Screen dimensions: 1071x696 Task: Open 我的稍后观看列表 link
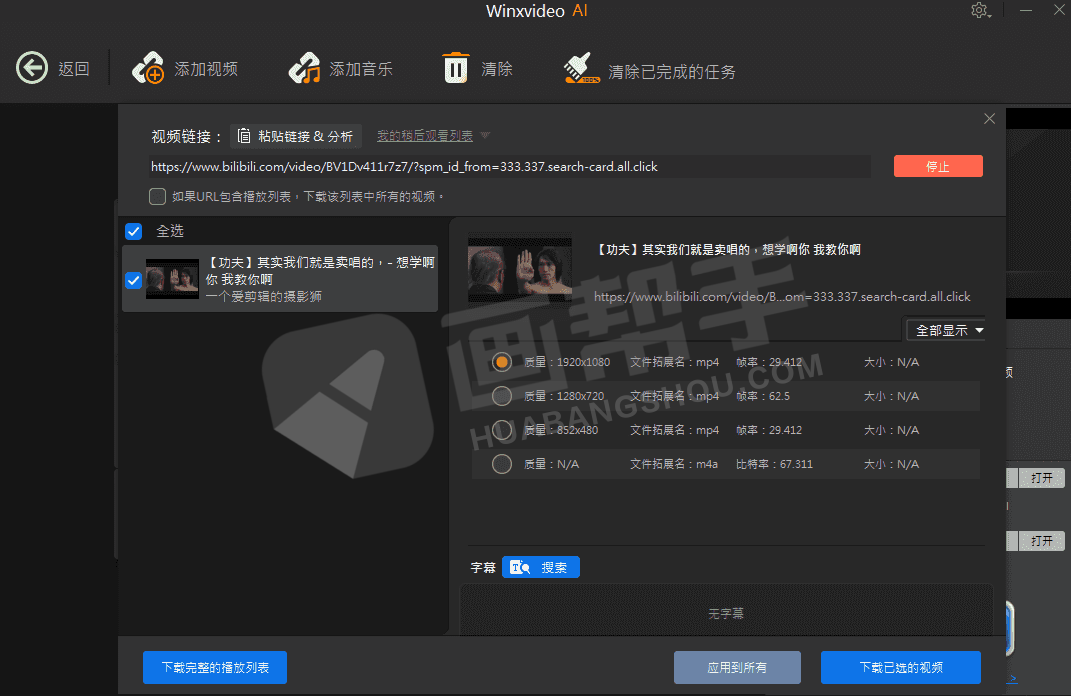pos(425,136)
